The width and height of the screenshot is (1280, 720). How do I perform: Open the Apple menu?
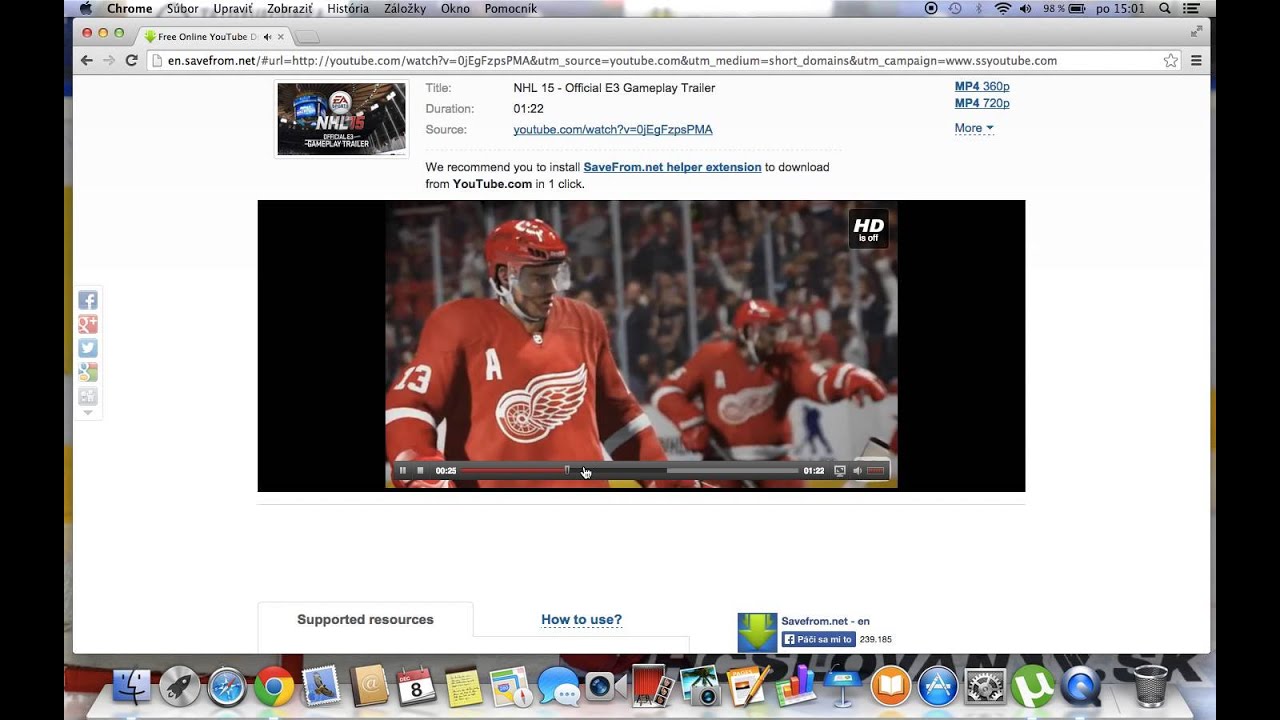click(x=85, y=9)
